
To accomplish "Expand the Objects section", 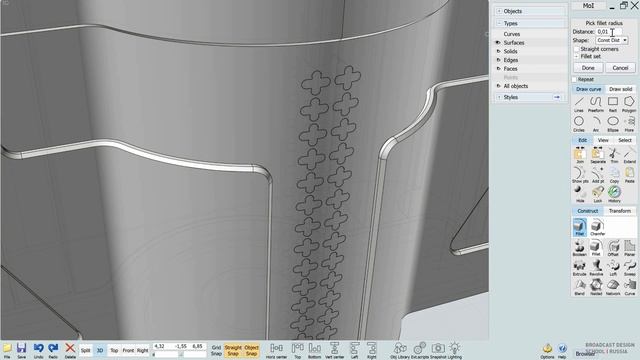I will 499,11.
